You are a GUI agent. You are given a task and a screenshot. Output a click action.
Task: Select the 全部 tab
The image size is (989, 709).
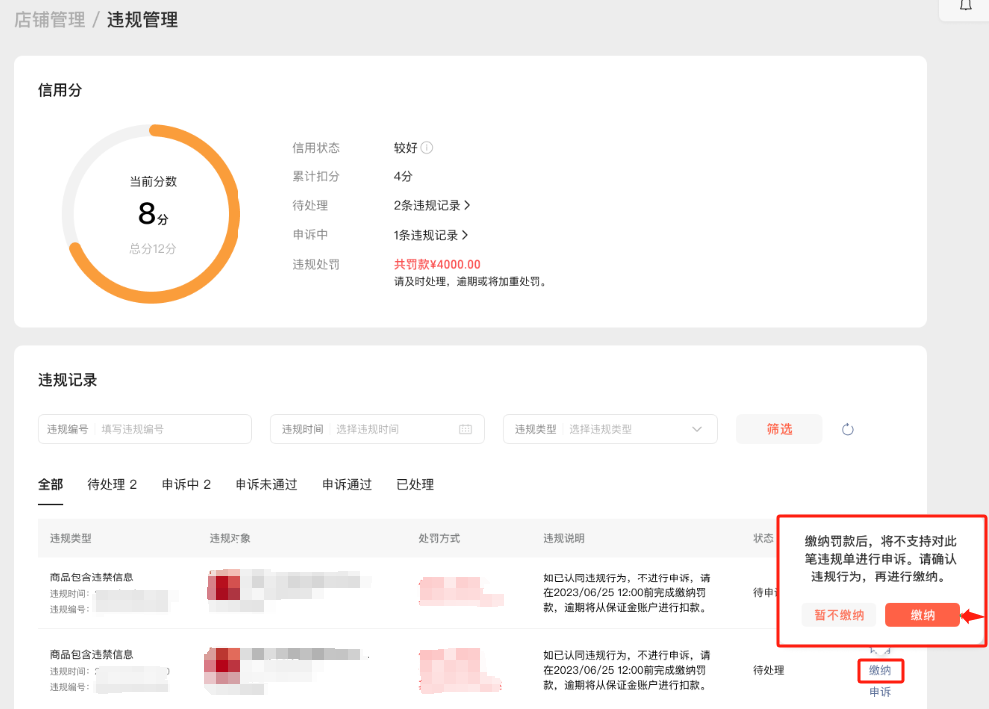point(50,484)
